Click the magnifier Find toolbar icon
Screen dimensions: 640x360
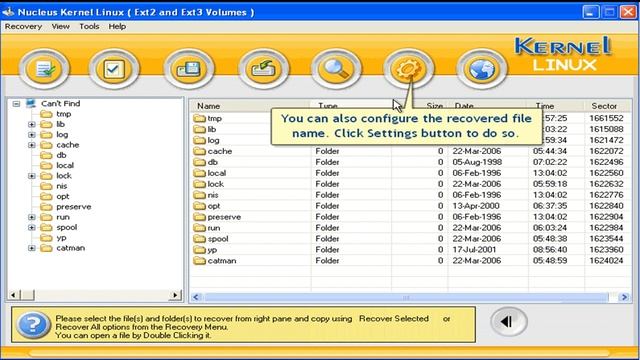point(336,69)
